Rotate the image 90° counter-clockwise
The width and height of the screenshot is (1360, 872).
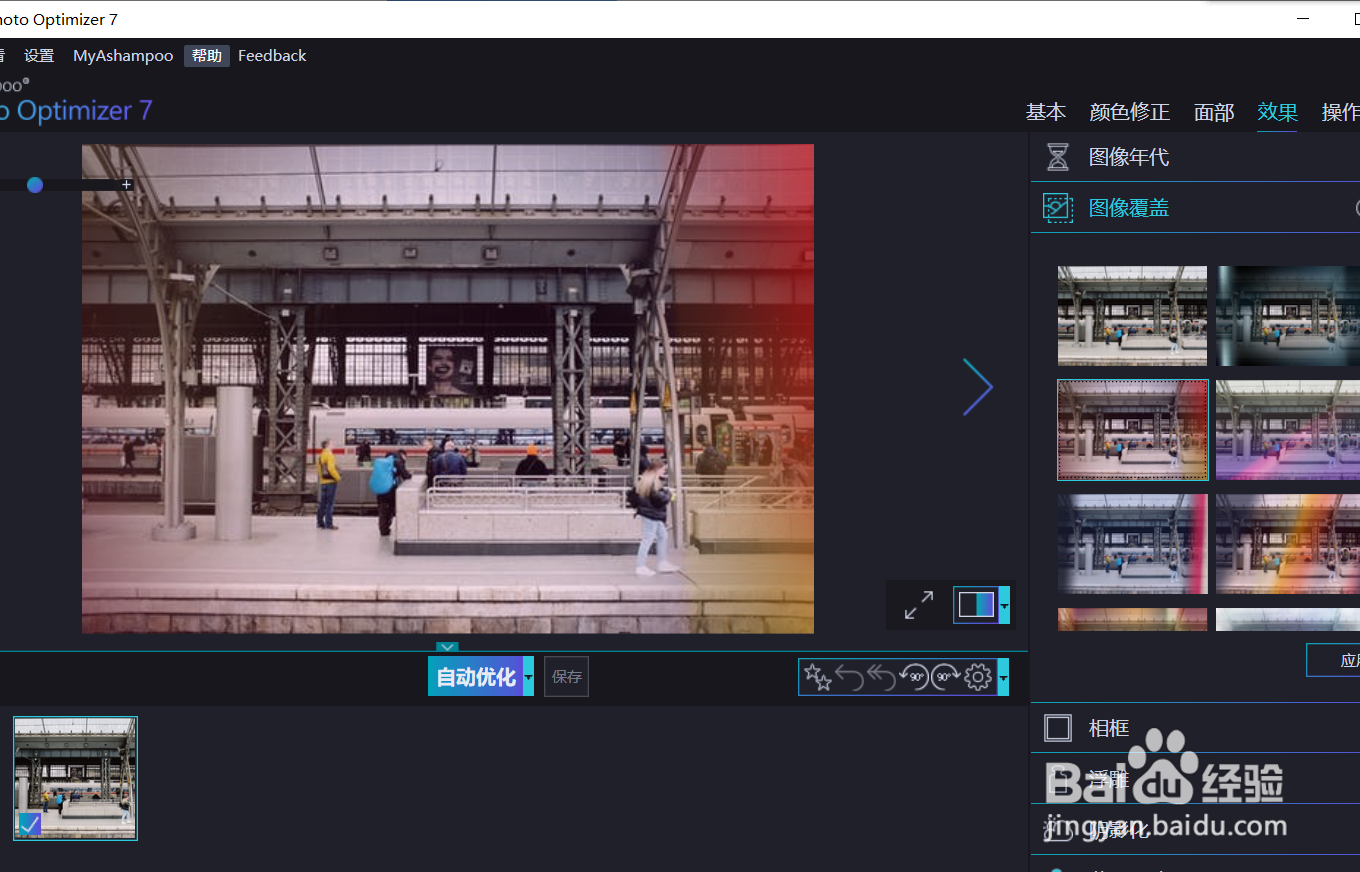pos(914,677)
